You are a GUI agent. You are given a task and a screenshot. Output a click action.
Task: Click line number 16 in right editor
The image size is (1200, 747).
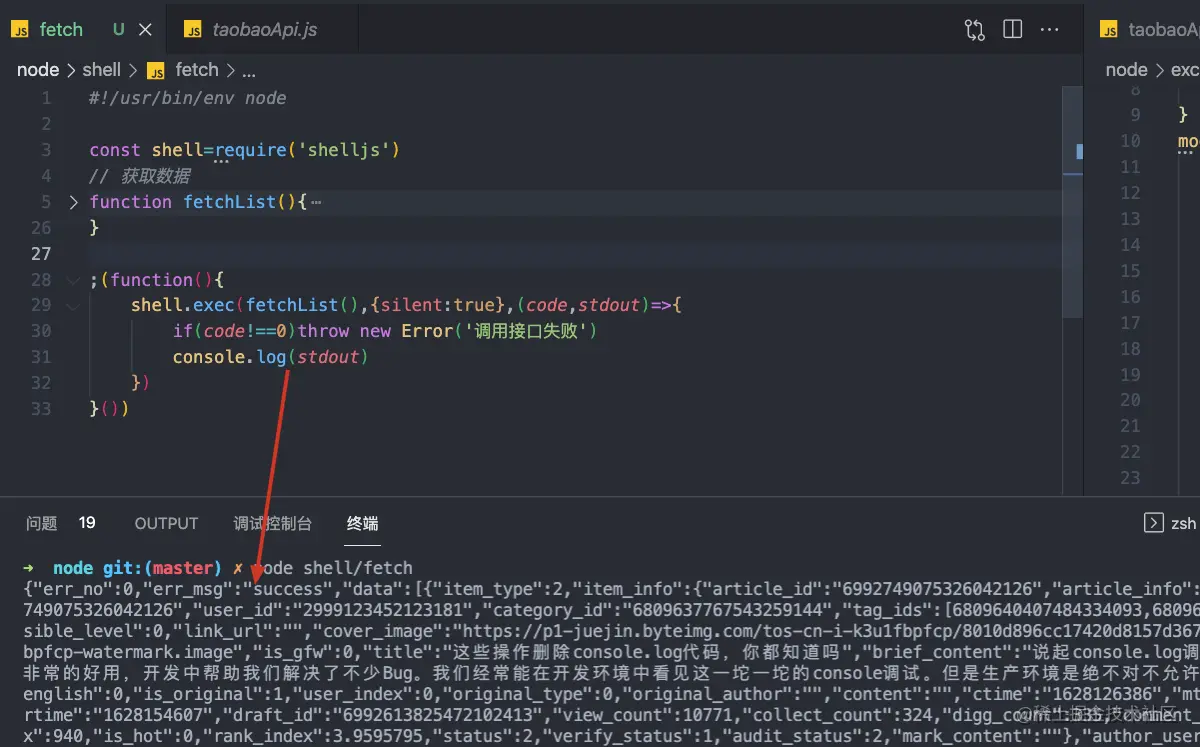tap(1130, 297)
